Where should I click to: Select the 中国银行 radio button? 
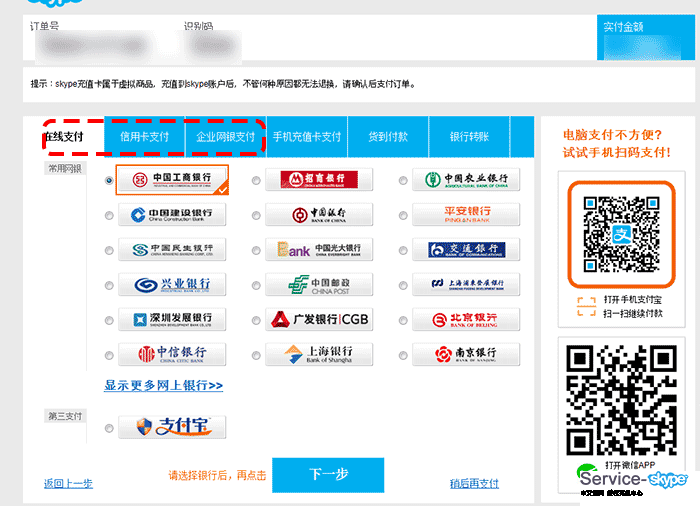[256, 216]
